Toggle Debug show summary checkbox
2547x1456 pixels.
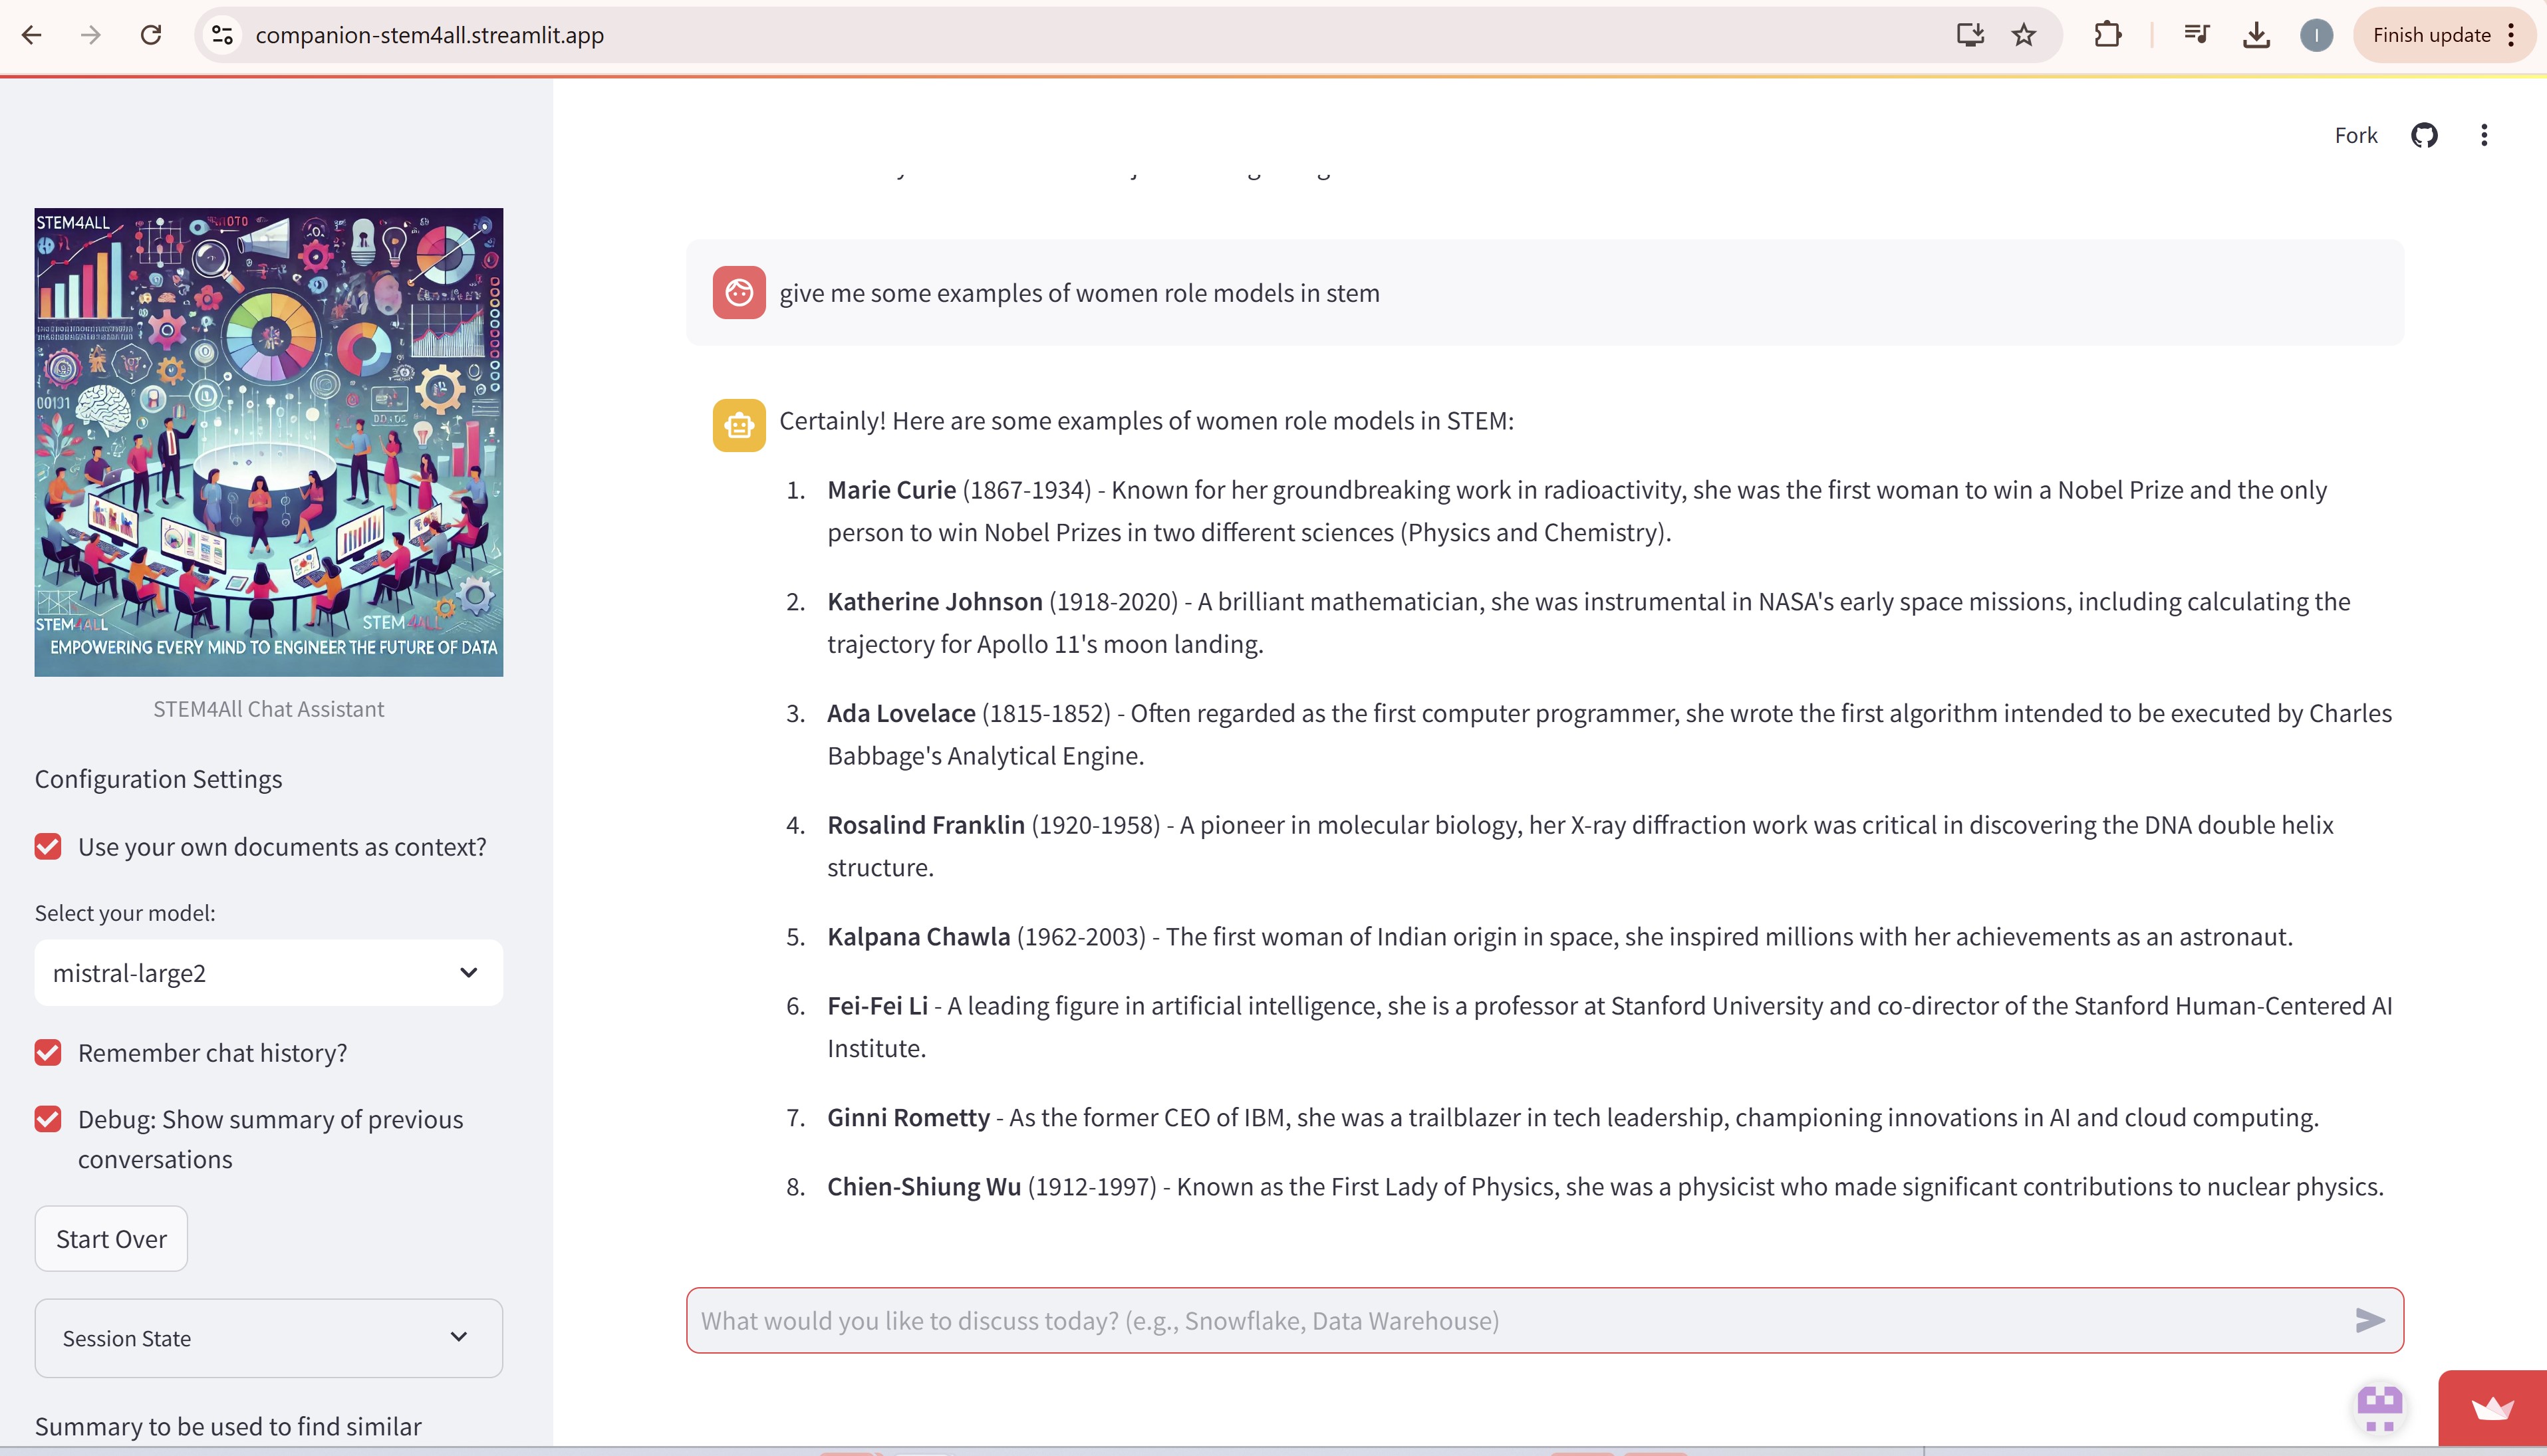point(48,1119)
